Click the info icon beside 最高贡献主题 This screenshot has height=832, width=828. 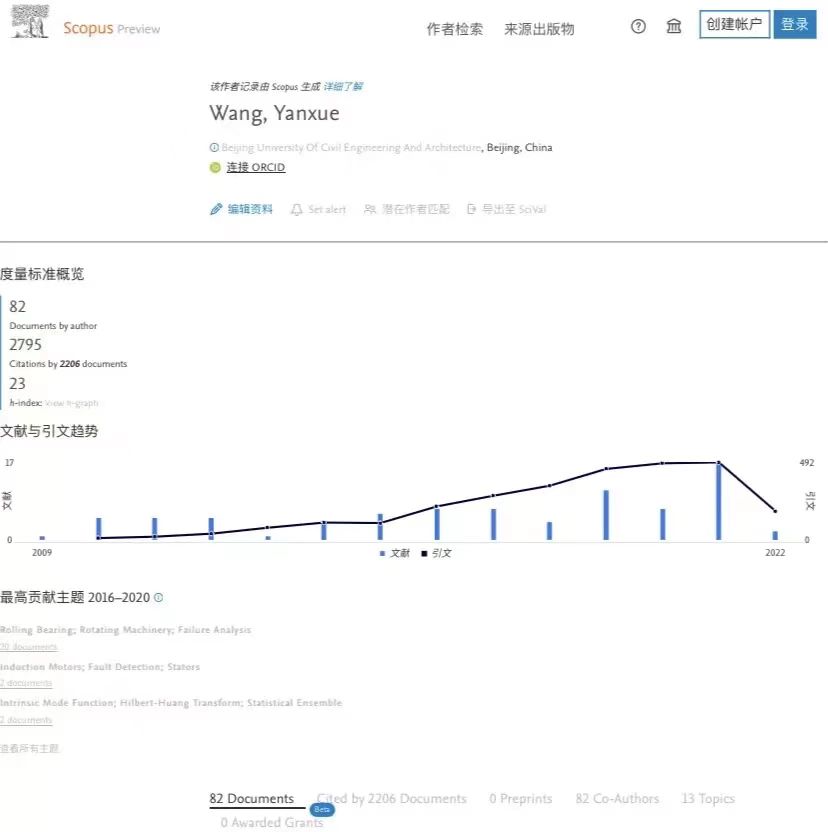point(159,598)
